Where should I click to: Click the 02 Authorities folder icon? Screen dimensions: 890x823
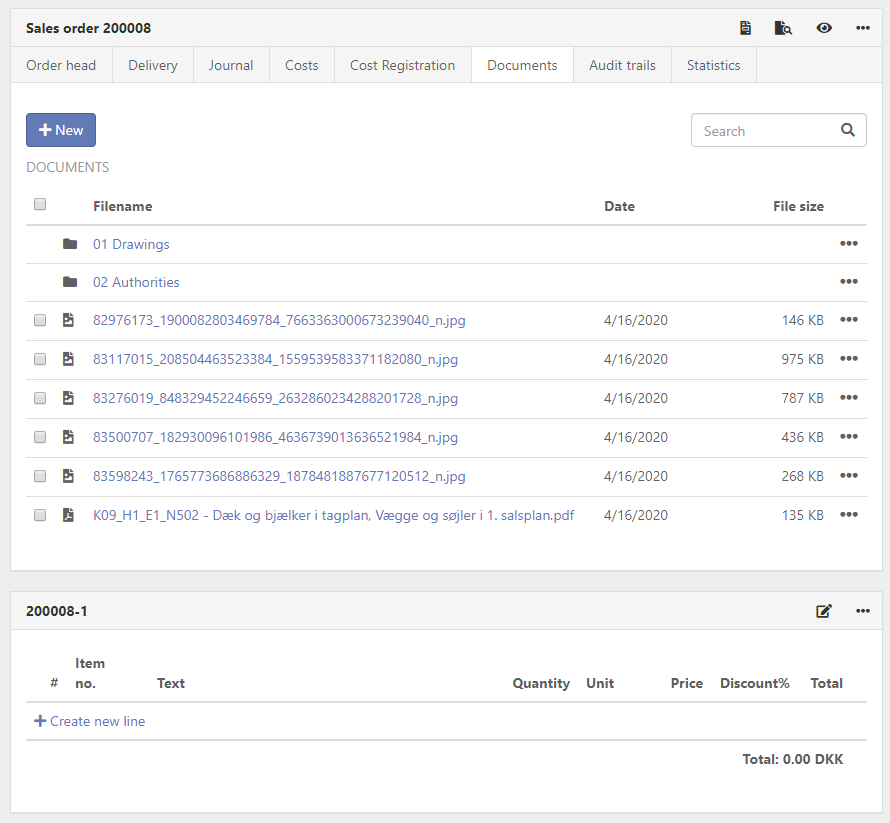[70, 282]
